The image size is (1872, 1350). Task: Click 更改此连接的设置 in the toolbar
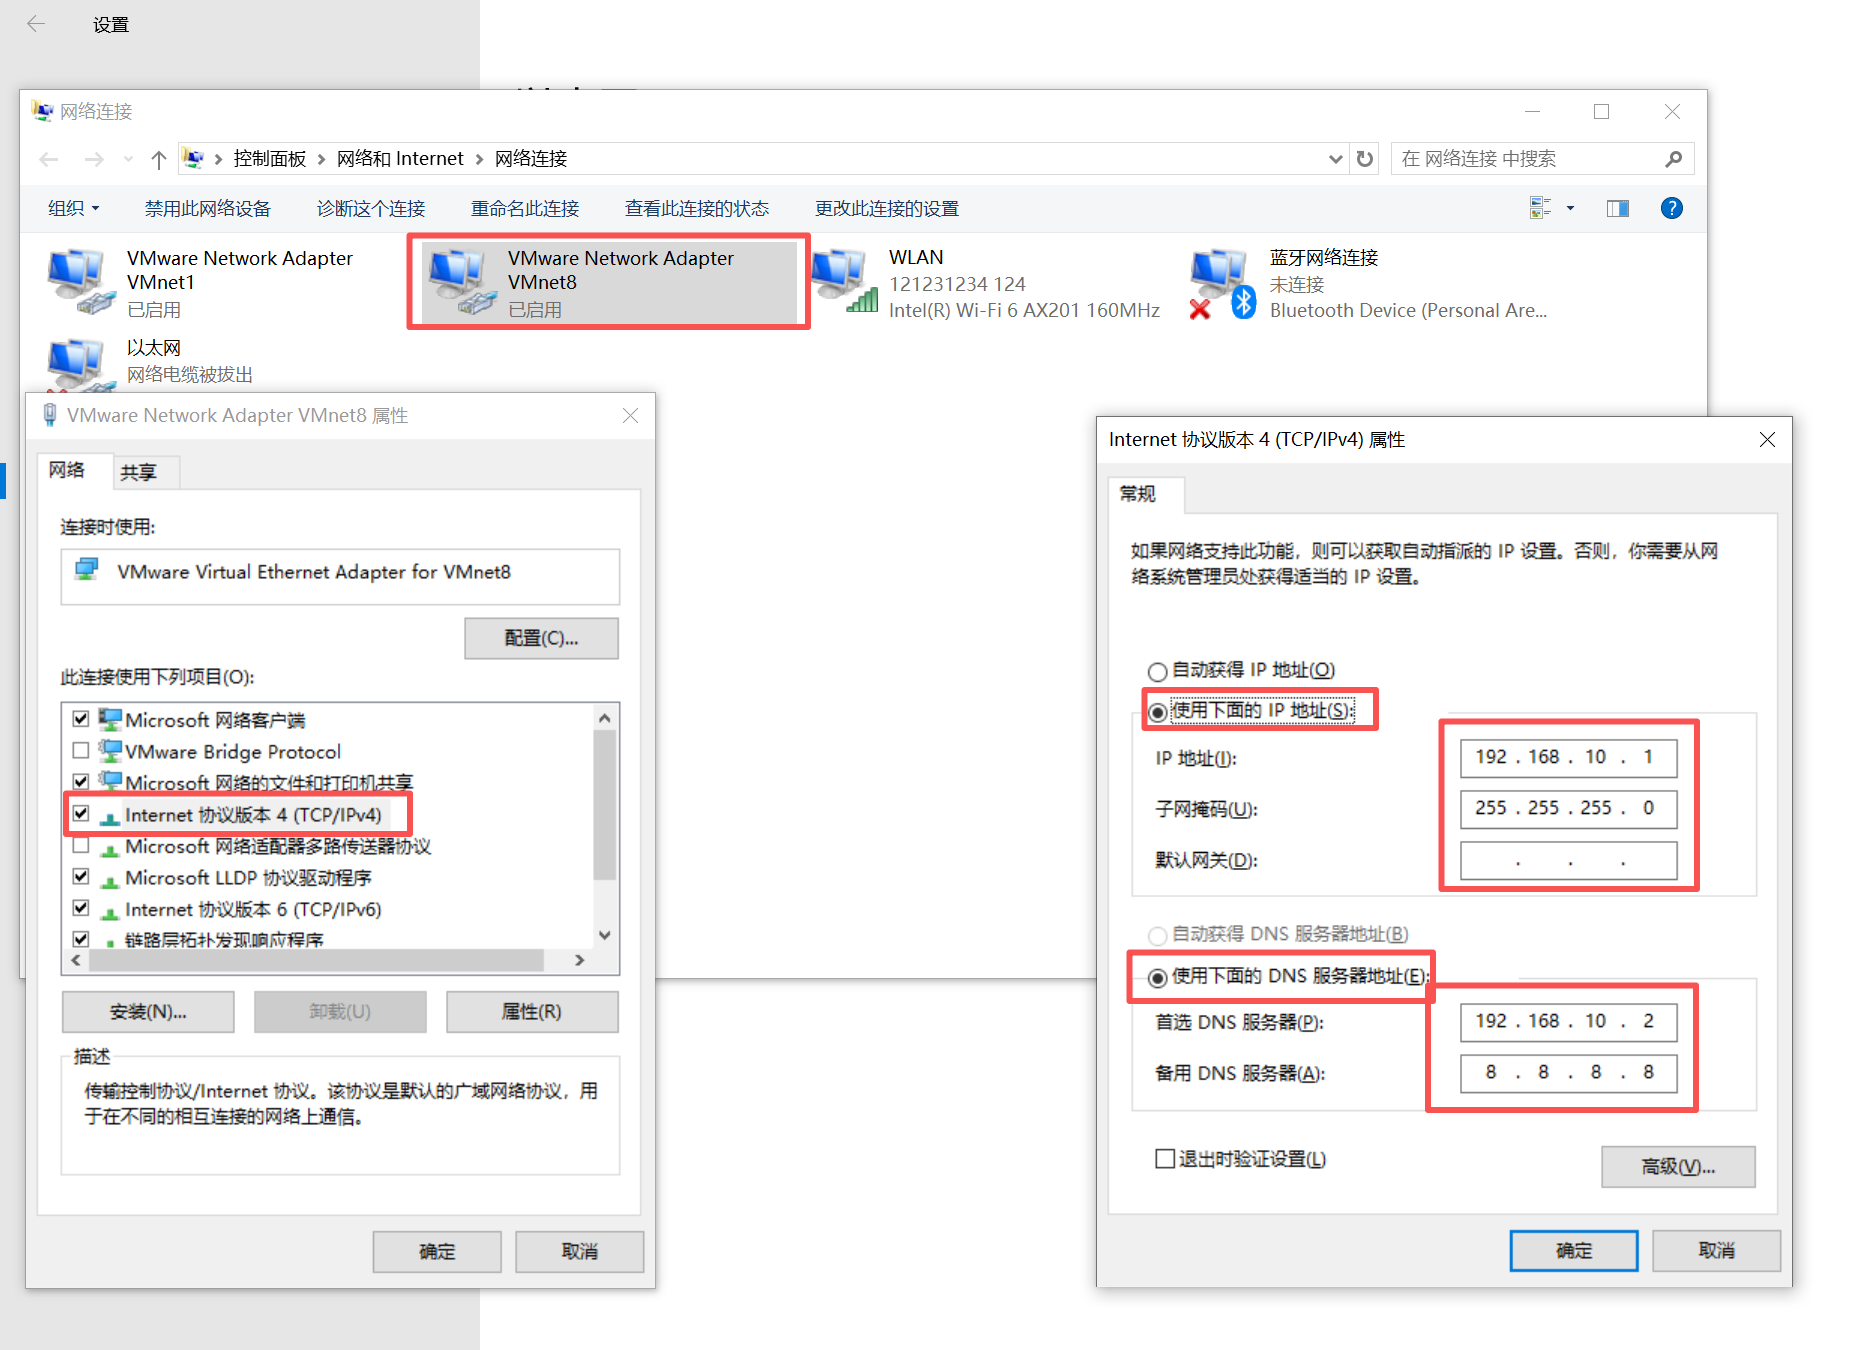coord(887,208)
